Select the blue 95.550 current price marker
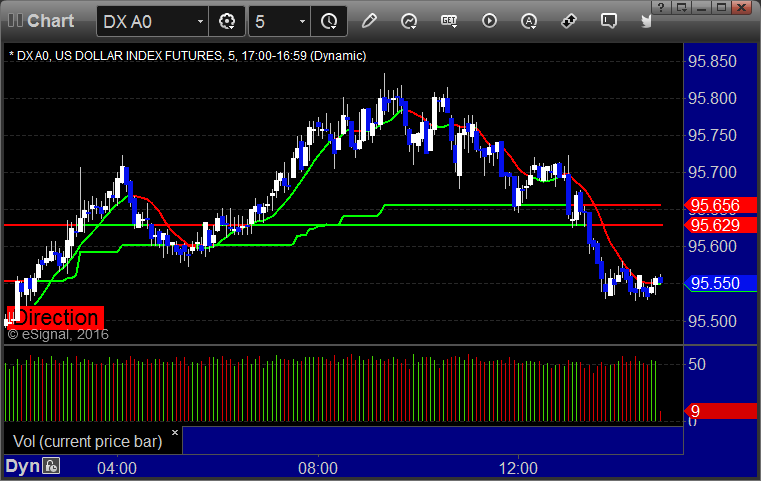This screenshot has height=481, width=761. point(721,283)
